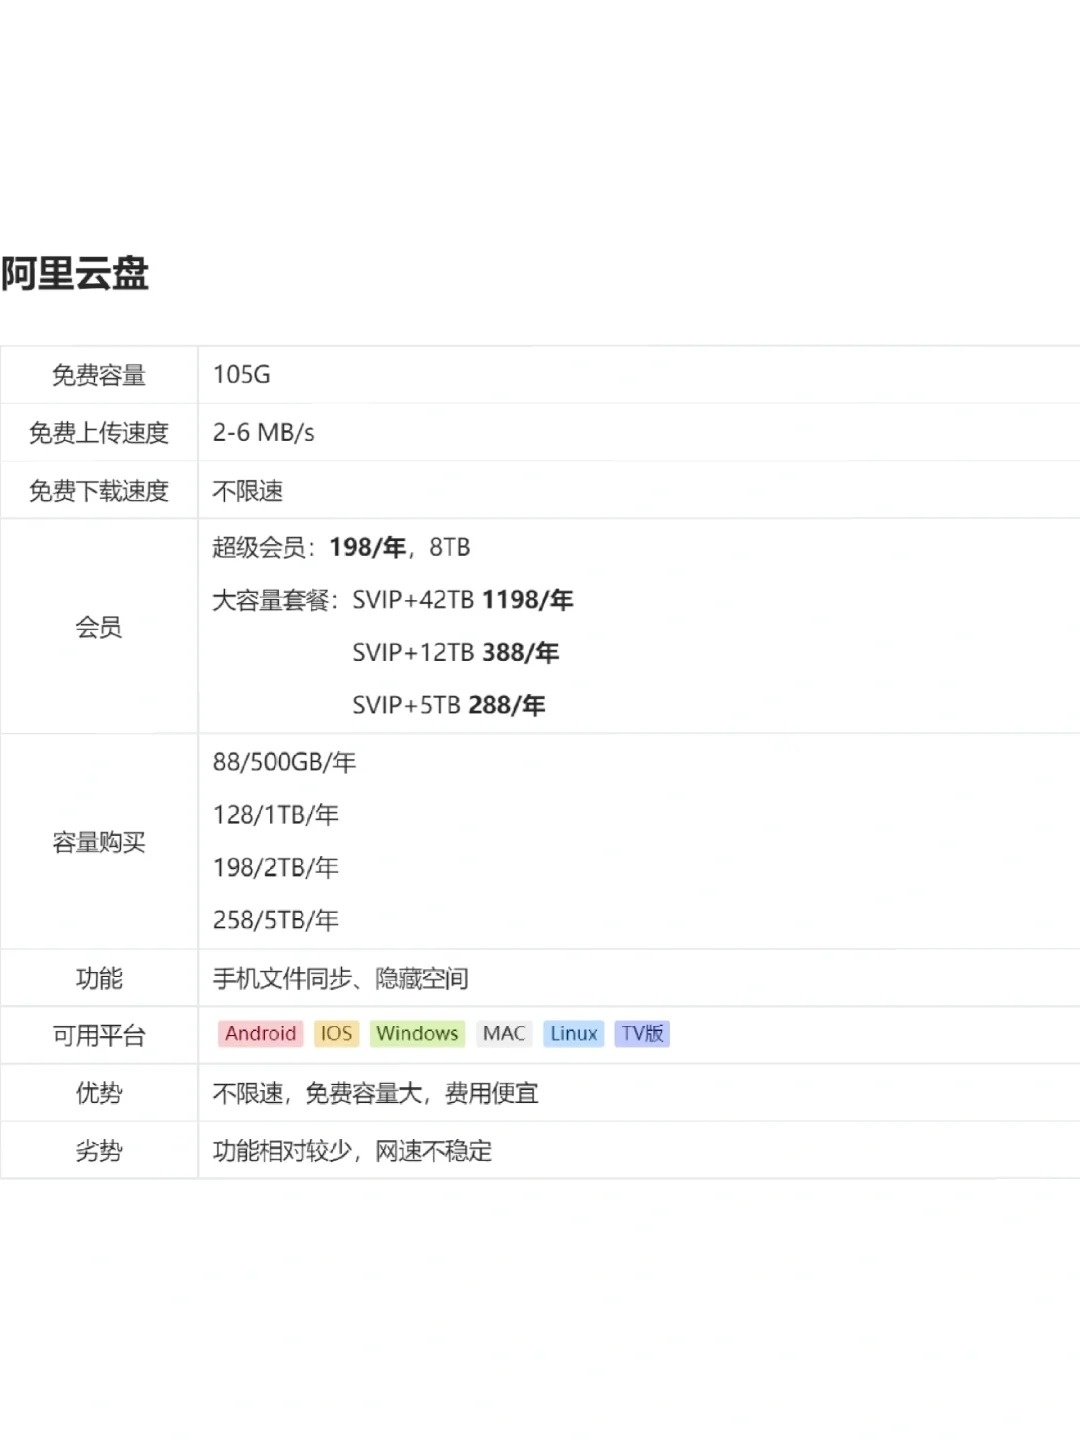Click the 免费容量 row label

pyautogui.click(x=99, y=375)
